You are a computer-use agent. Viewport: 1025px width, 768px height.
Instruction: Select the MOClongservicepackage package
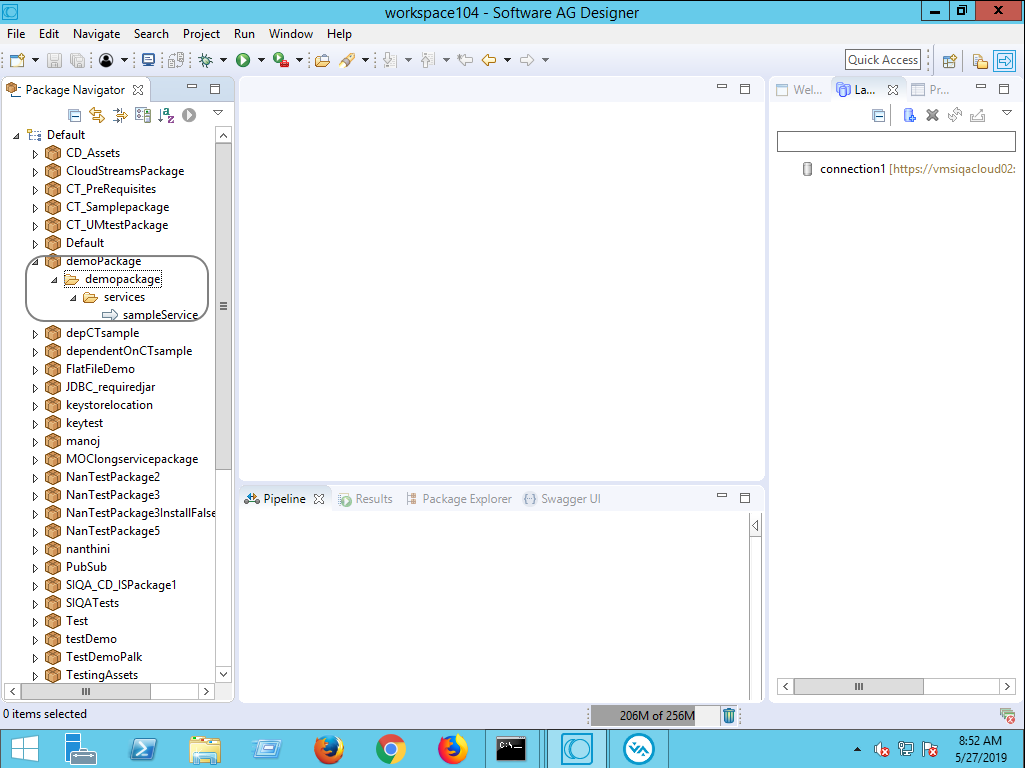click(x=131, y=459)
